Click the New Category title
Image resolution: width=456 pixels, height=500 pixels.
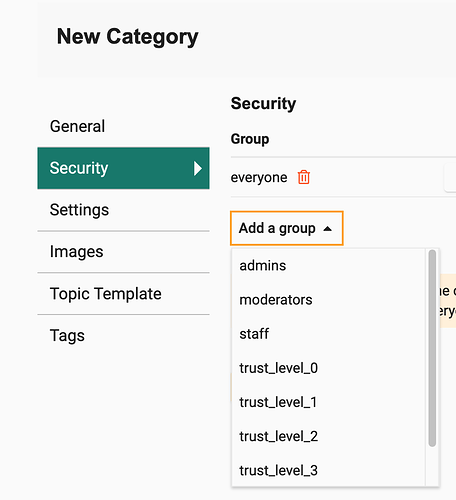128,37
